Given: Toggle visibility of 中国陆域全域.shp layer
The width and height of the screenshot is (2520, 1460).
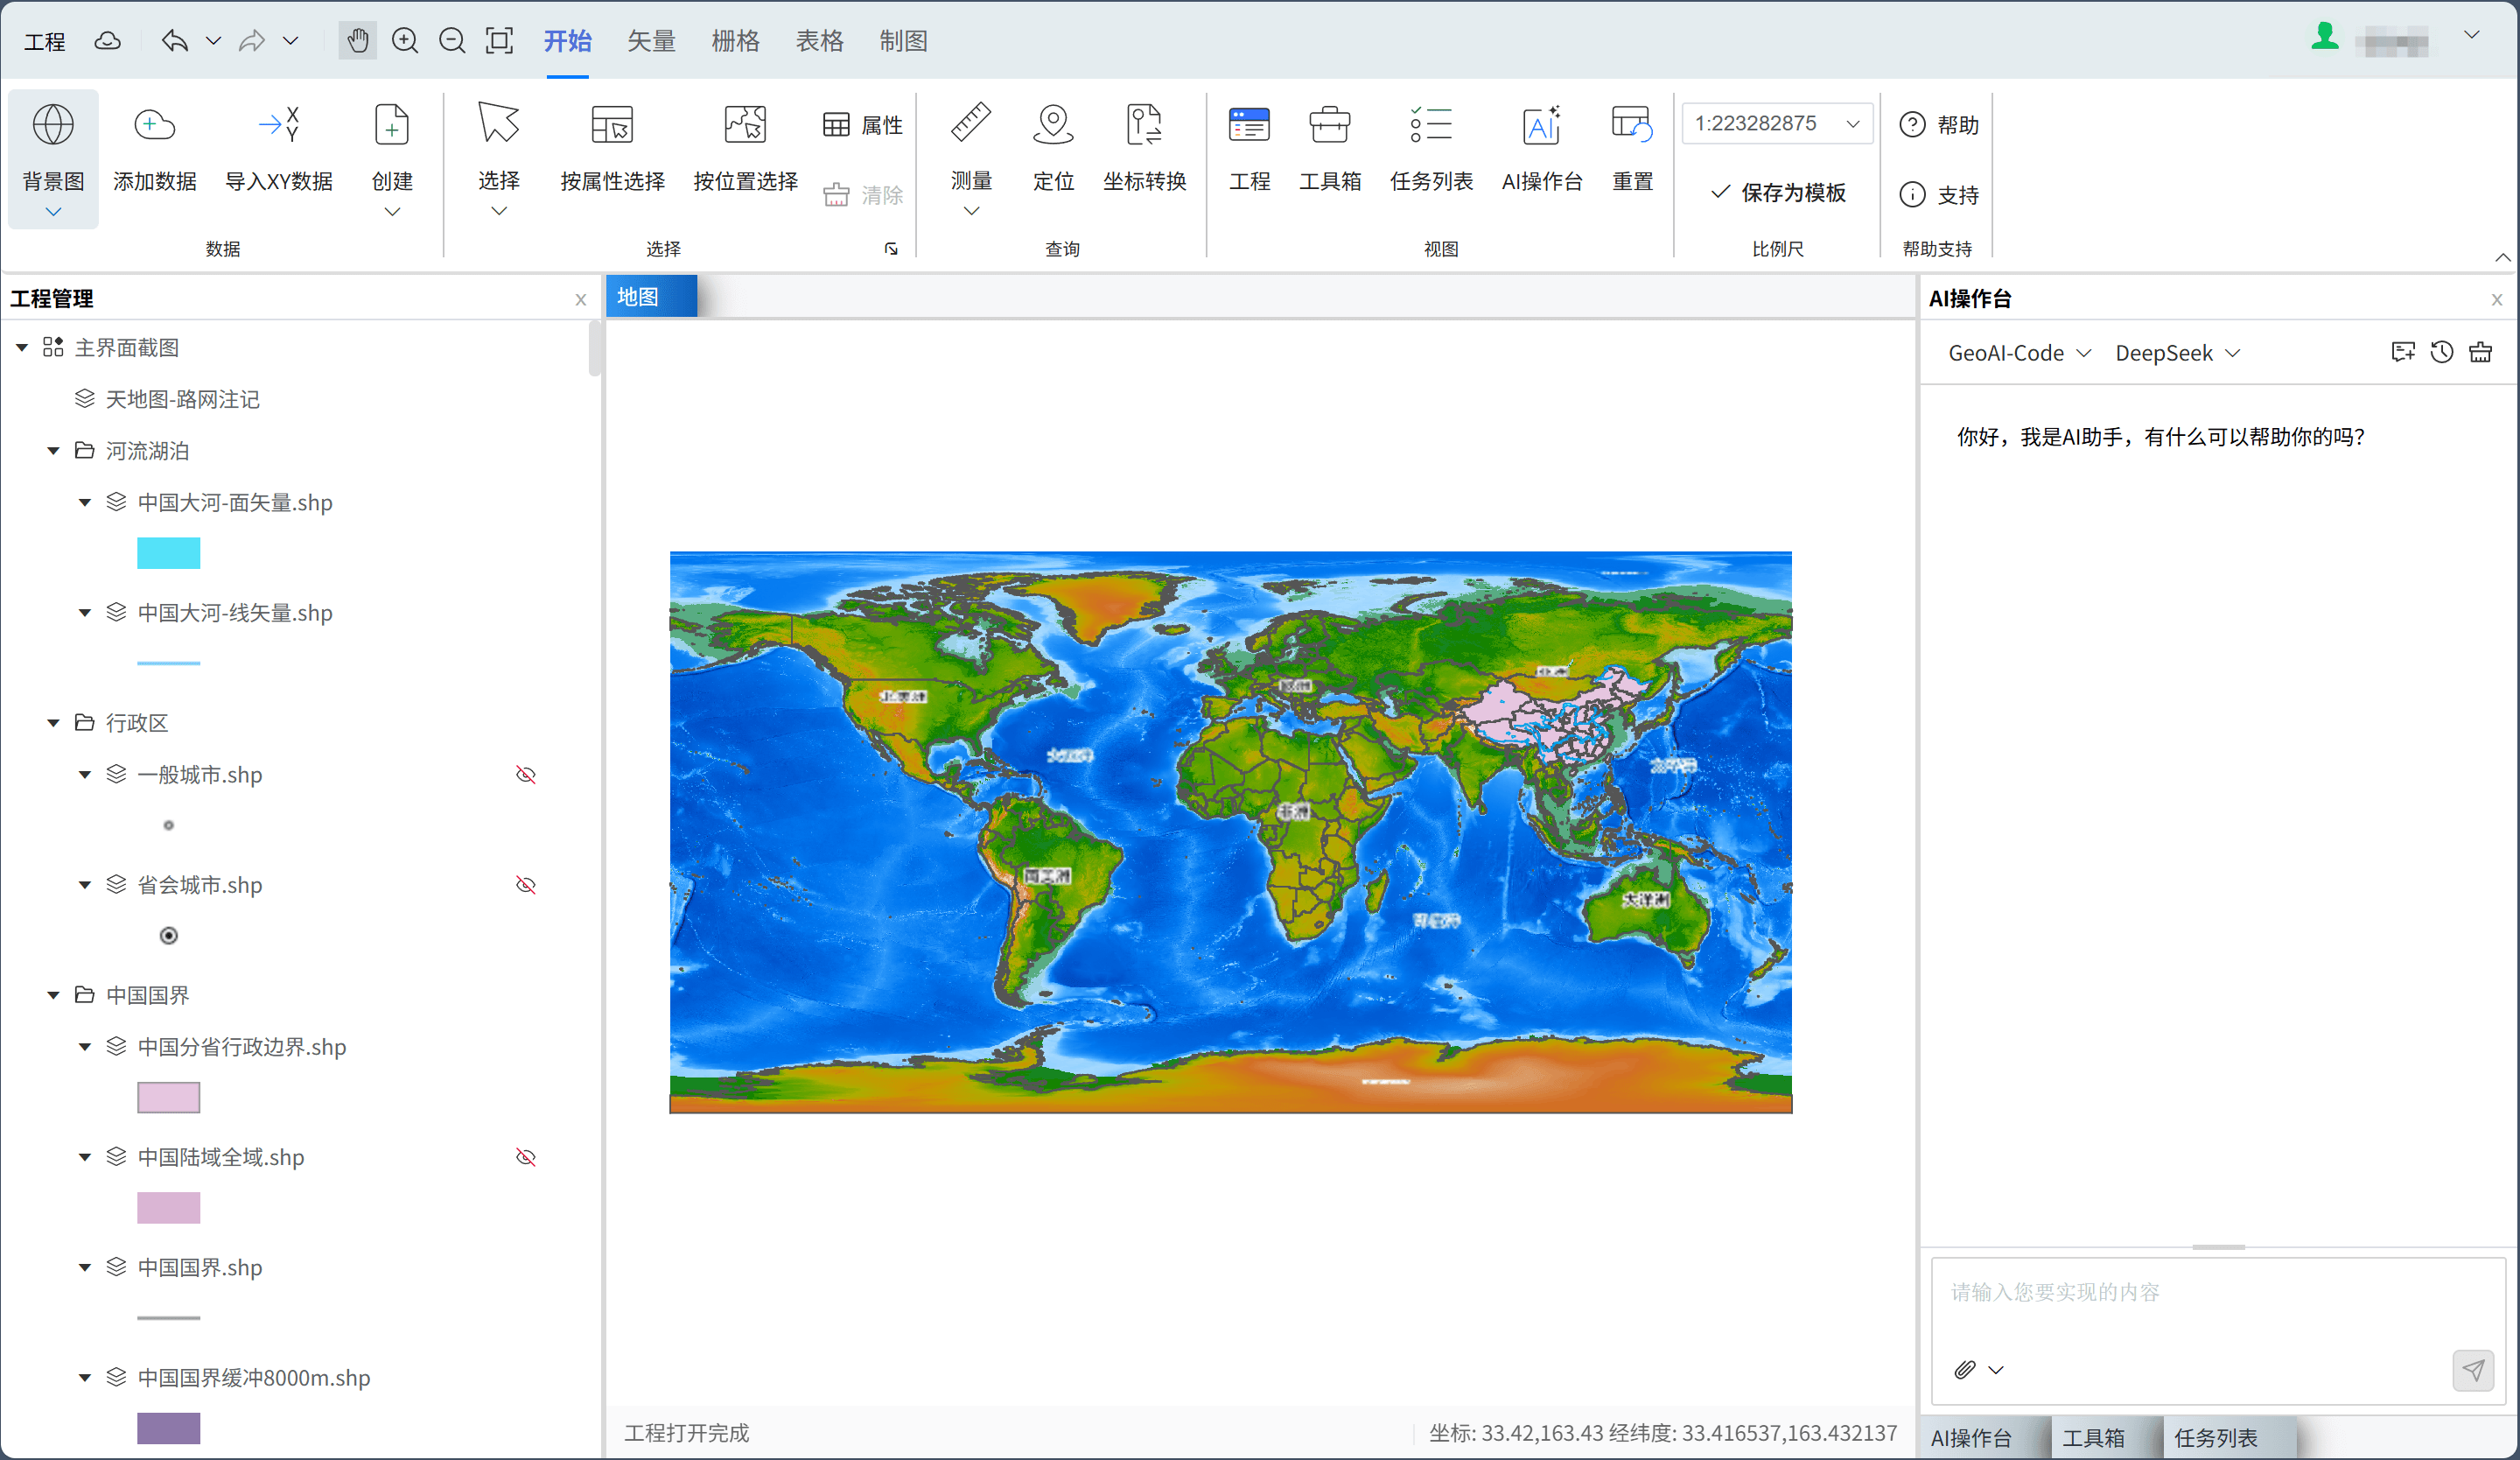Looking at the screenshot, I should pyautogui.click(x=526, y=1157).
